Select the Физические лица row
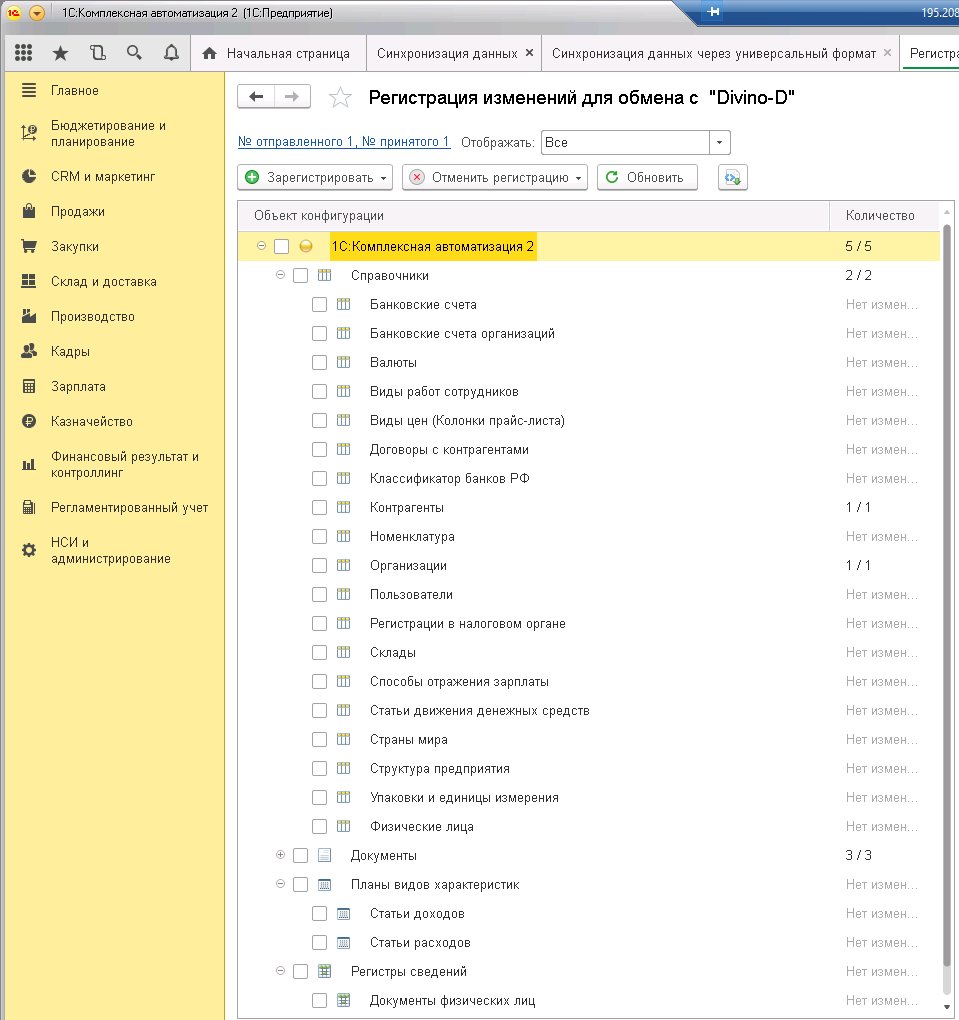Screen dimensions: 959x1020 coord(589,827)
